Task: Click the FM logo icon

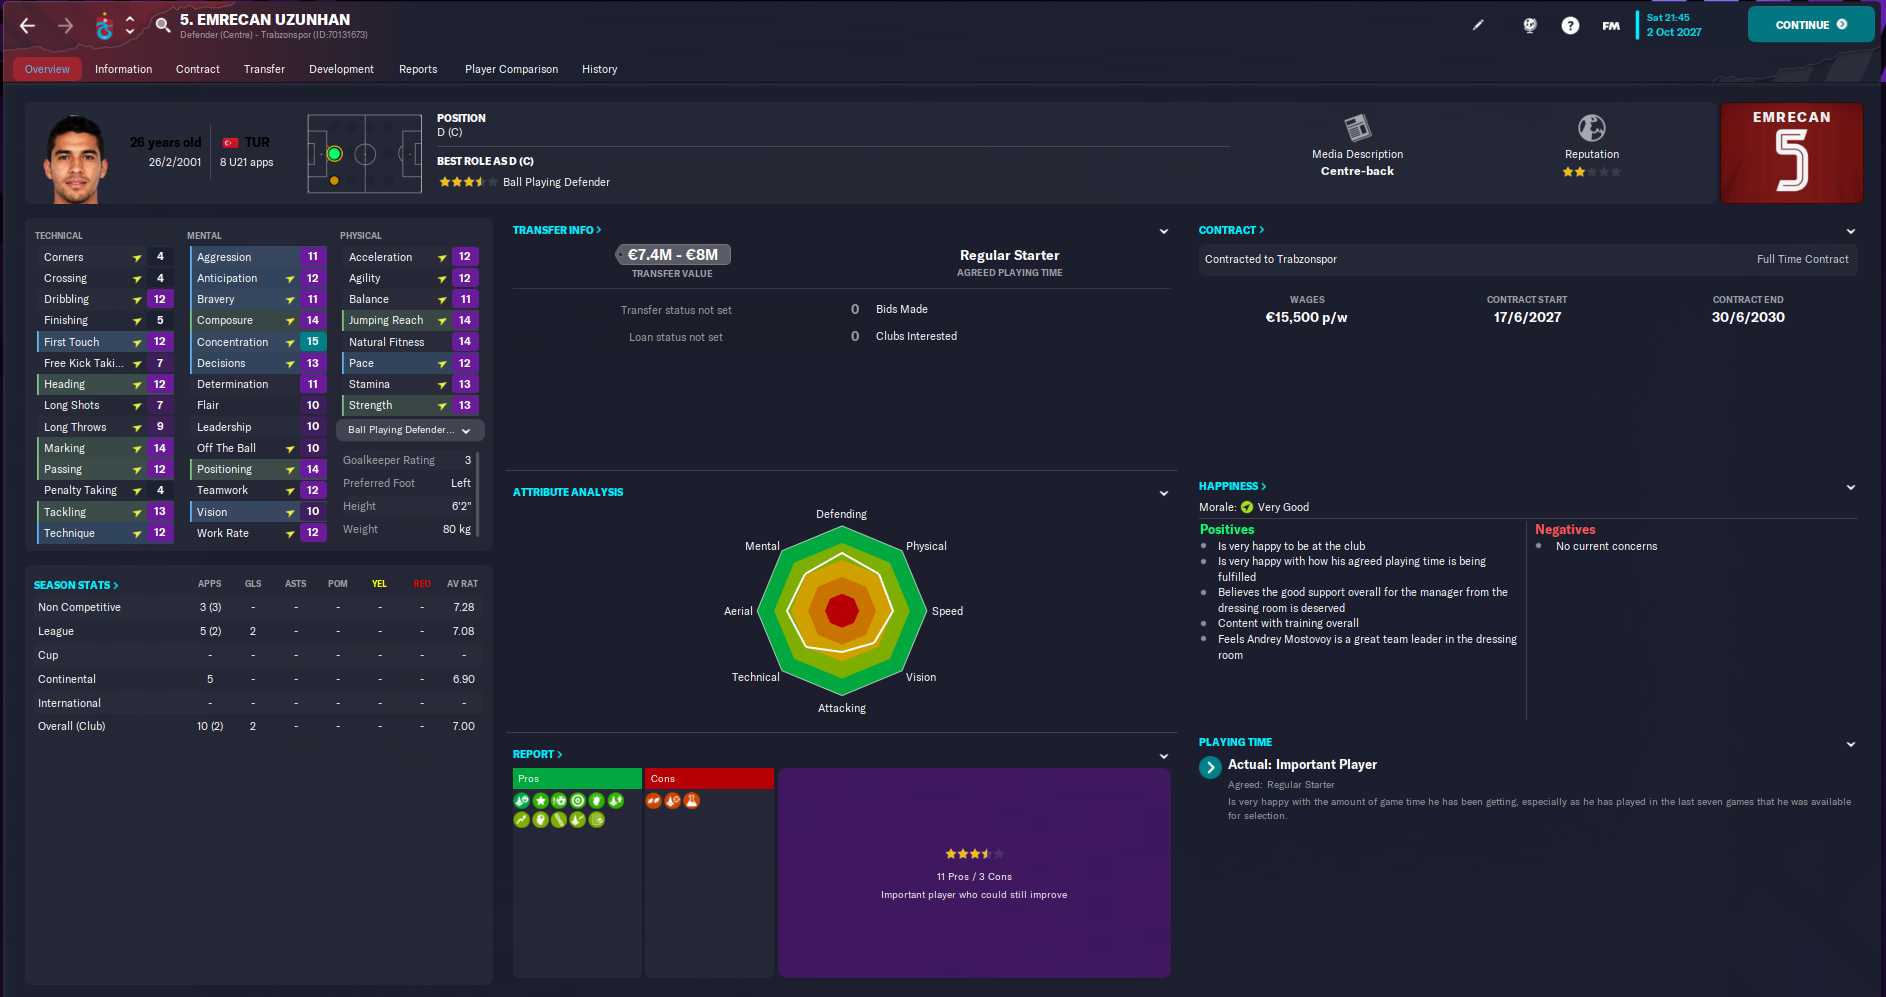Action: point(1610,25)
